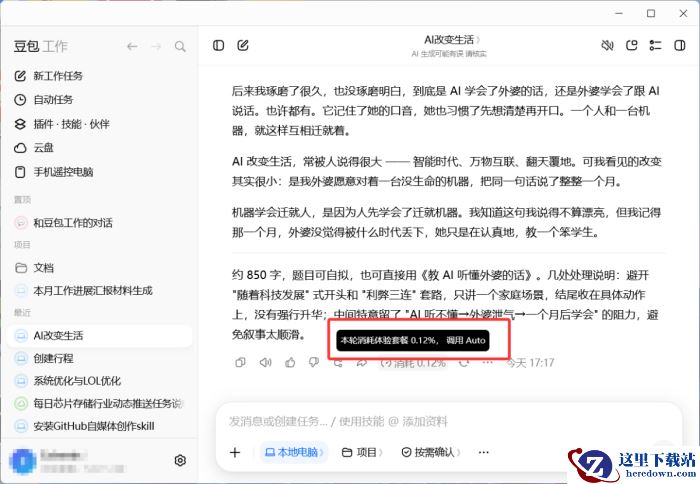The image size is (700, 484).
Task: Expand the AI改变生活 title chevron
Action: 478,40
